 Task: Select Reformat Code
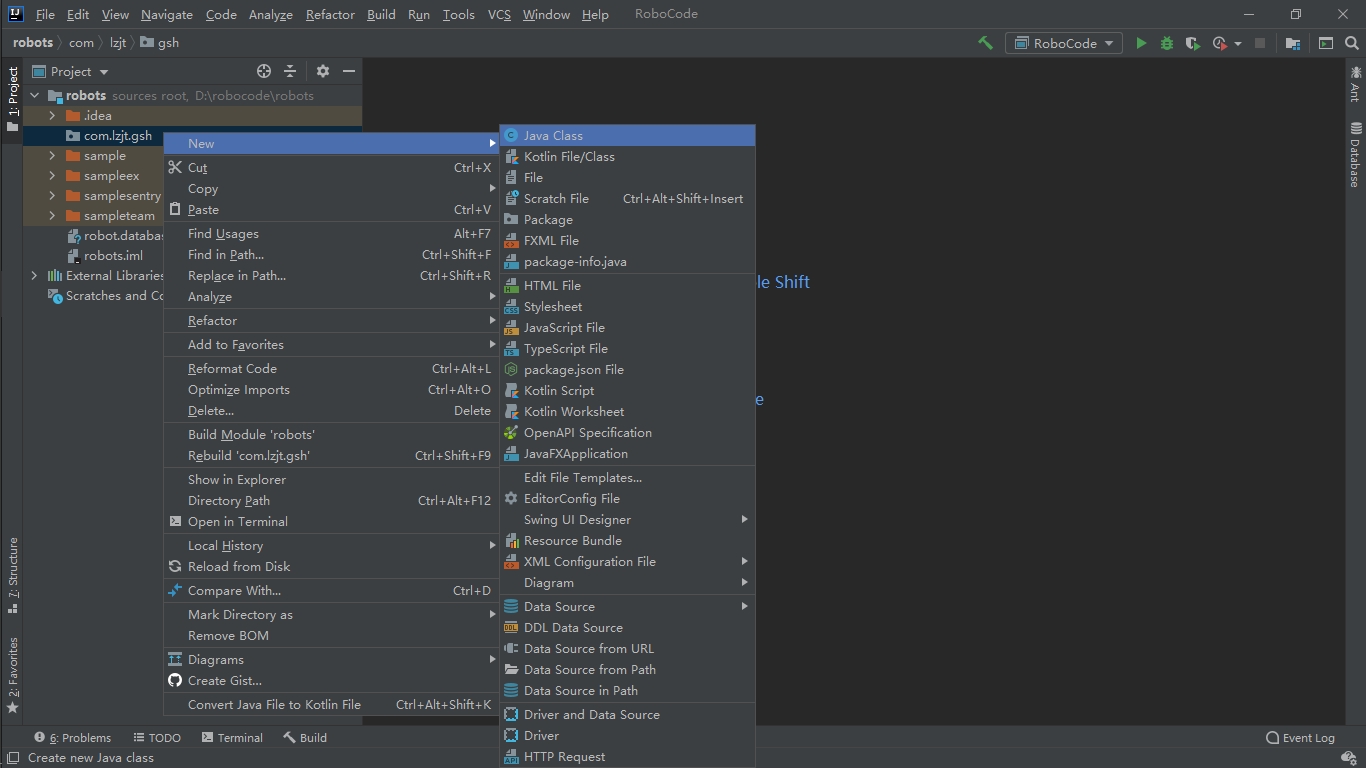click(x=331, y=368)
